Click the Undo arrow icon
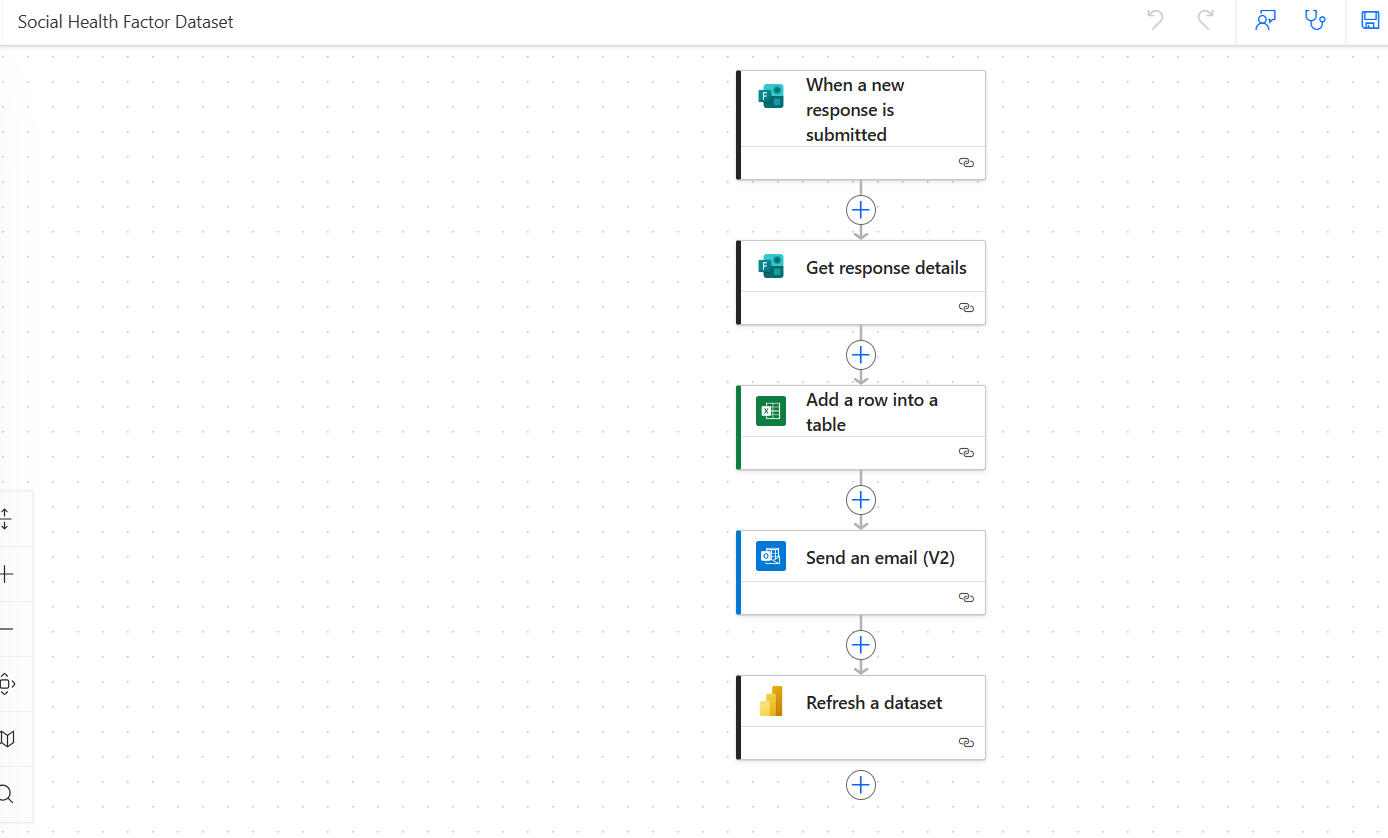Viewport: 1388px width, 838px height. coord(1155,20)
